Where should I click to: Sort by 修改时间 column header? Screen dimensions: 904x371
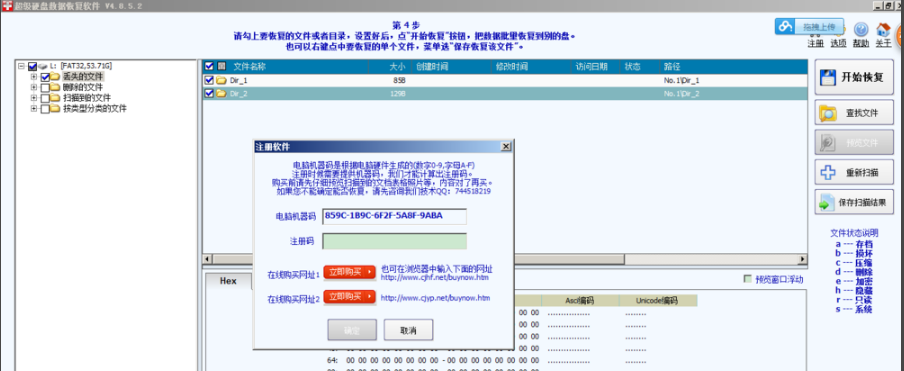(512, 66)
